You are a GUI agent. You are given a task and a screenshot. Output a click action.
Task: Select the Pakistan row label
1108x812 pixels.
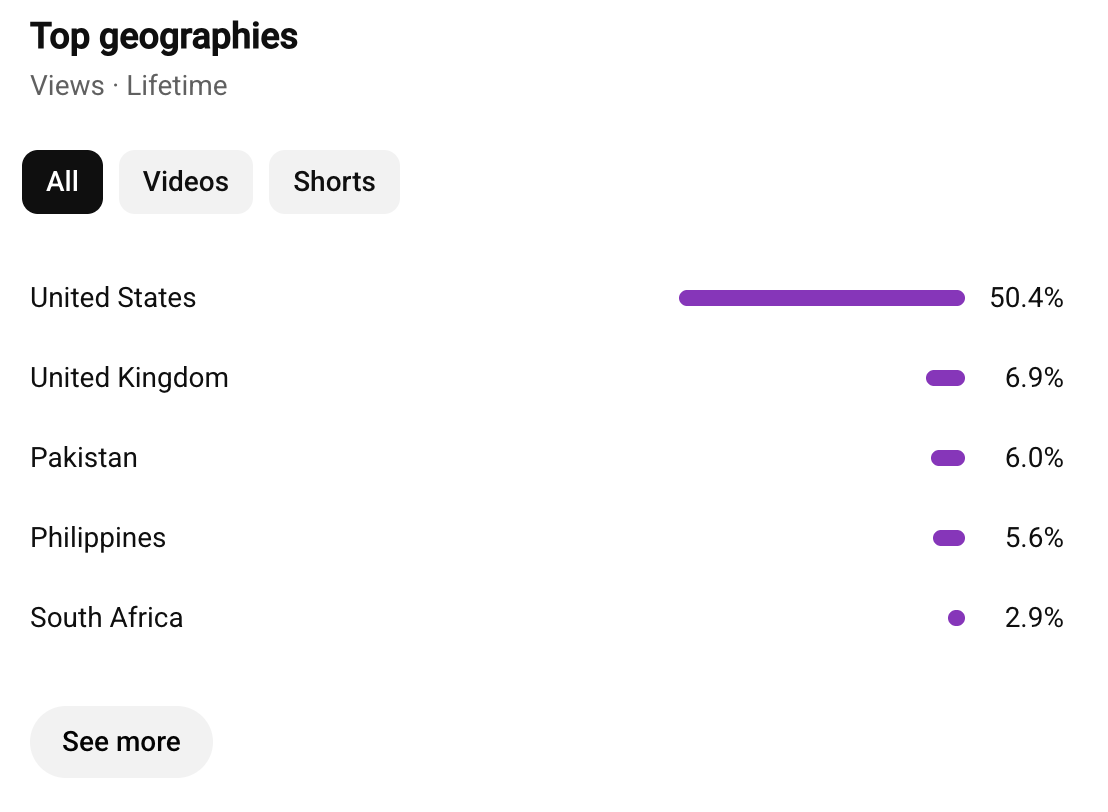pos(84,458)
